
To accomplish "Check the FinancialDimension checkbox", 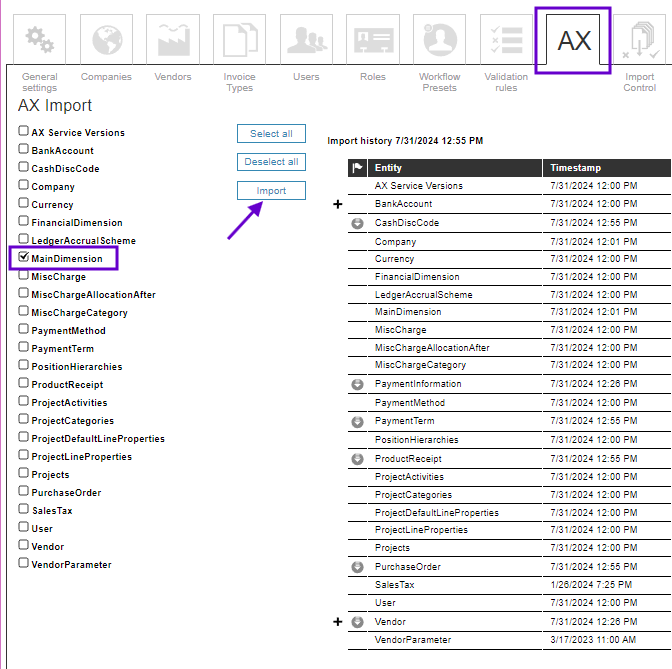I will pos(24,221).
